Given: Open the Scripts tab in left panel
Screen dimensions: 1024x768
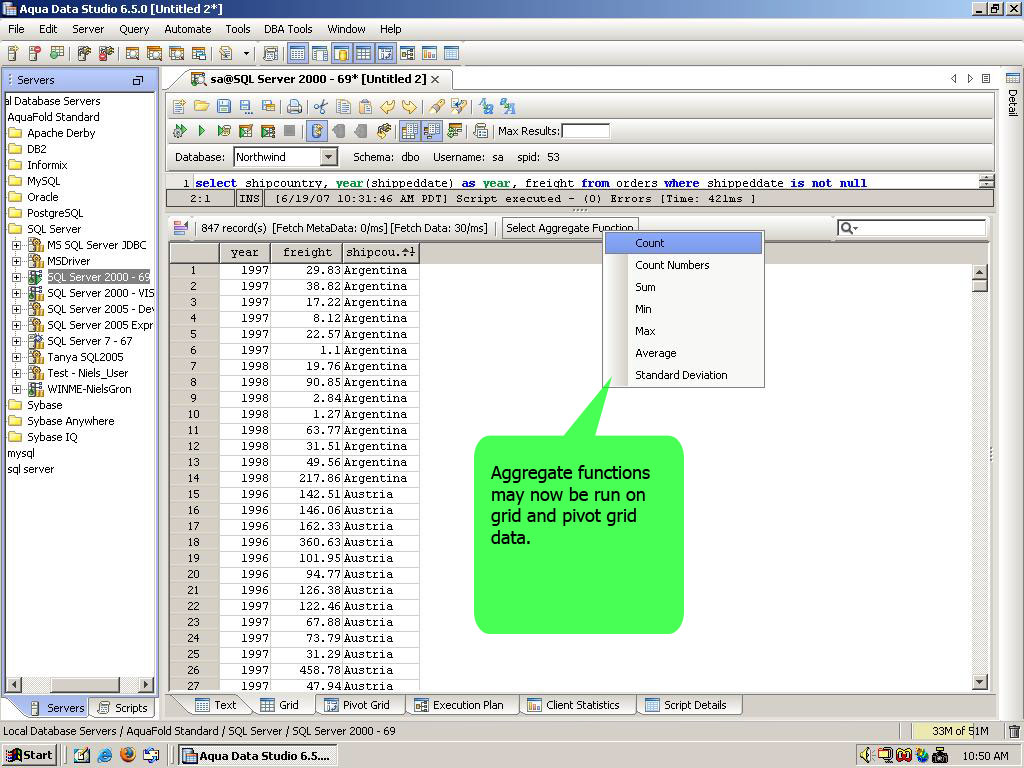Looking at the screenshot, I should (122, 708).
